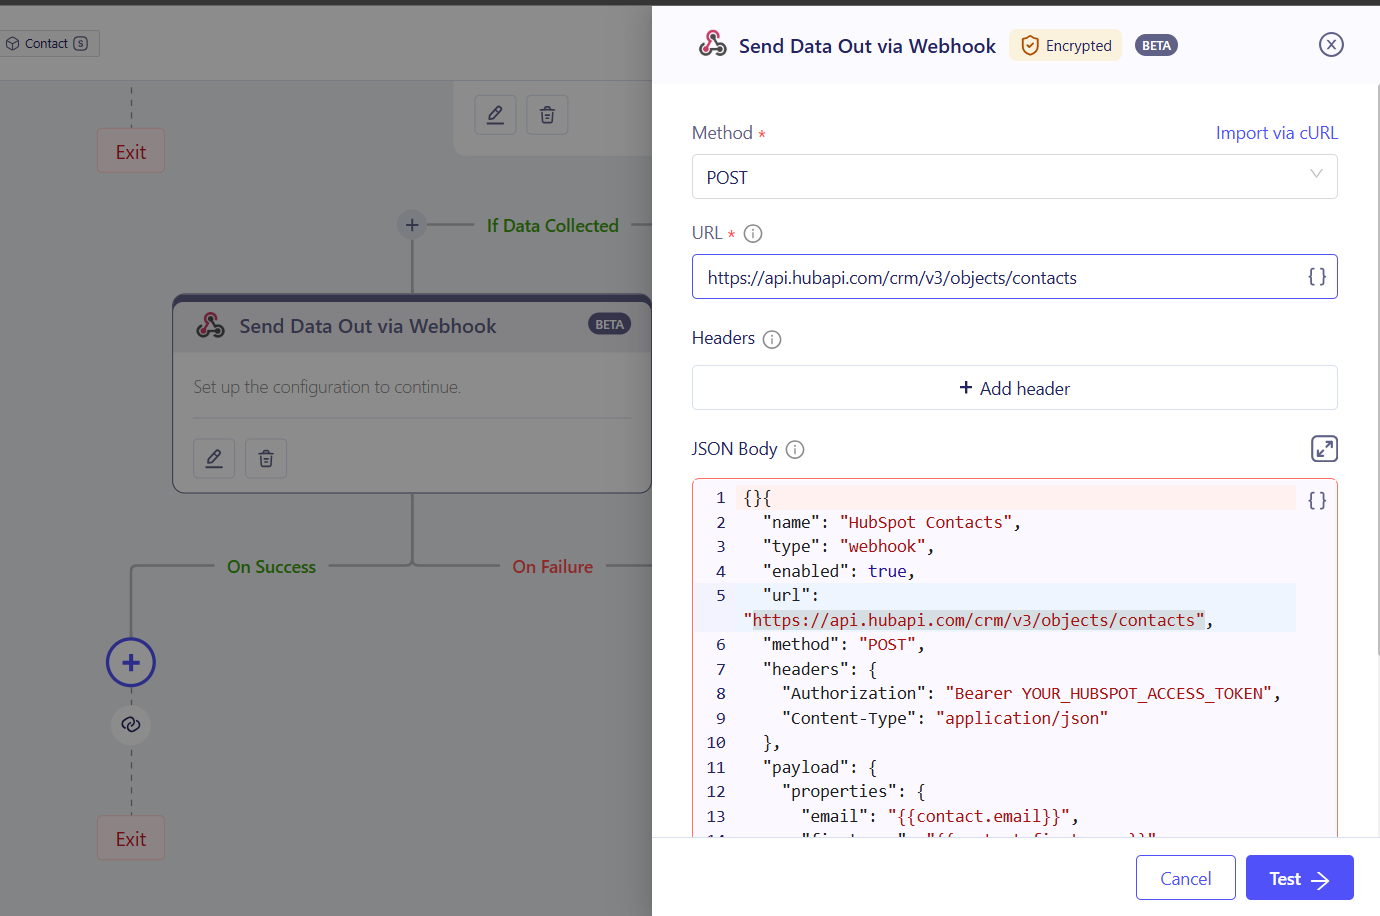Click the Encrypted badge
This screenshot has height=916, width=1380.
[x=1066, y=45]
